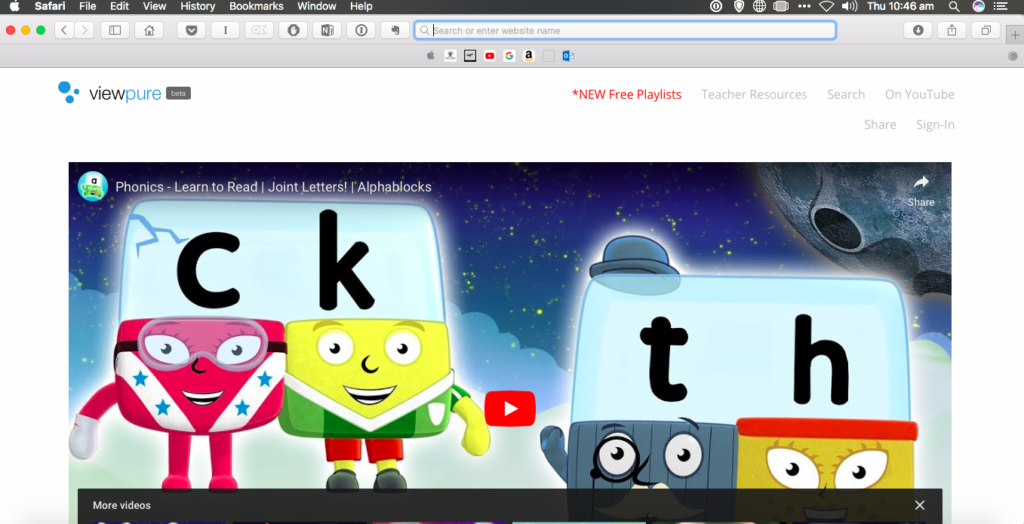
Task: Open the File menu
Action: 88,7
